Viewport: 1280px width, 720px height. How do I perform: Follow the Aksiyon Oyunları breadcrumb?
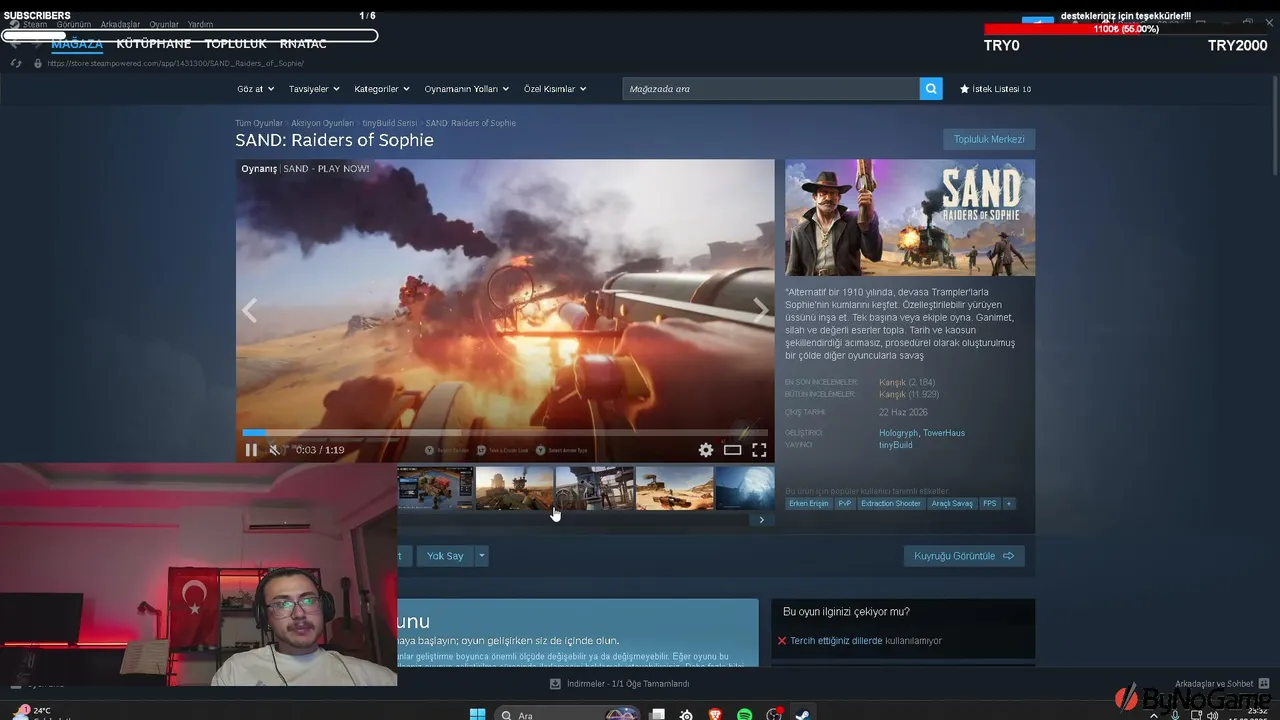[322, 123]
